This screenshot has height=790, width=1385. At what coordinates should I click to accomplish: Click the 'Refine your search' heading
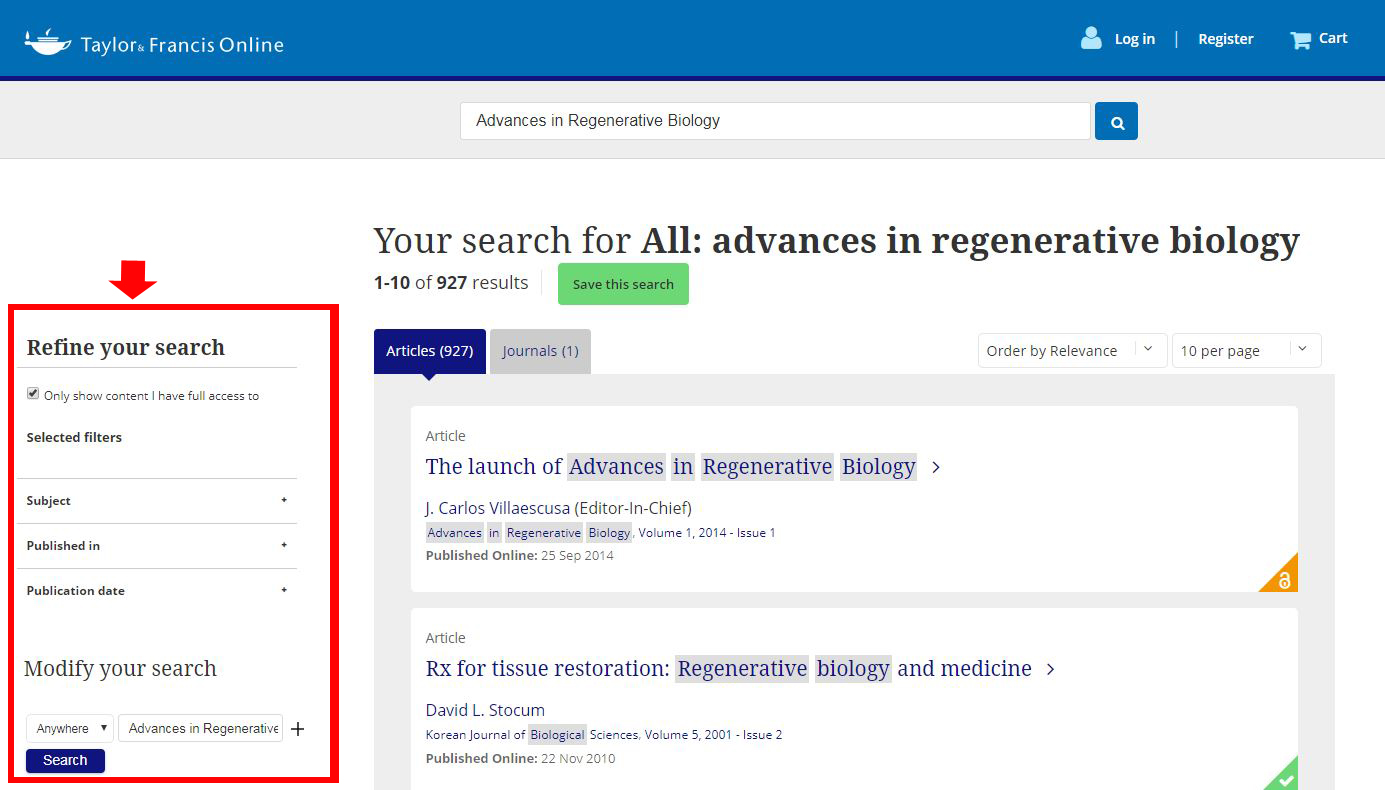pos(126,348)
